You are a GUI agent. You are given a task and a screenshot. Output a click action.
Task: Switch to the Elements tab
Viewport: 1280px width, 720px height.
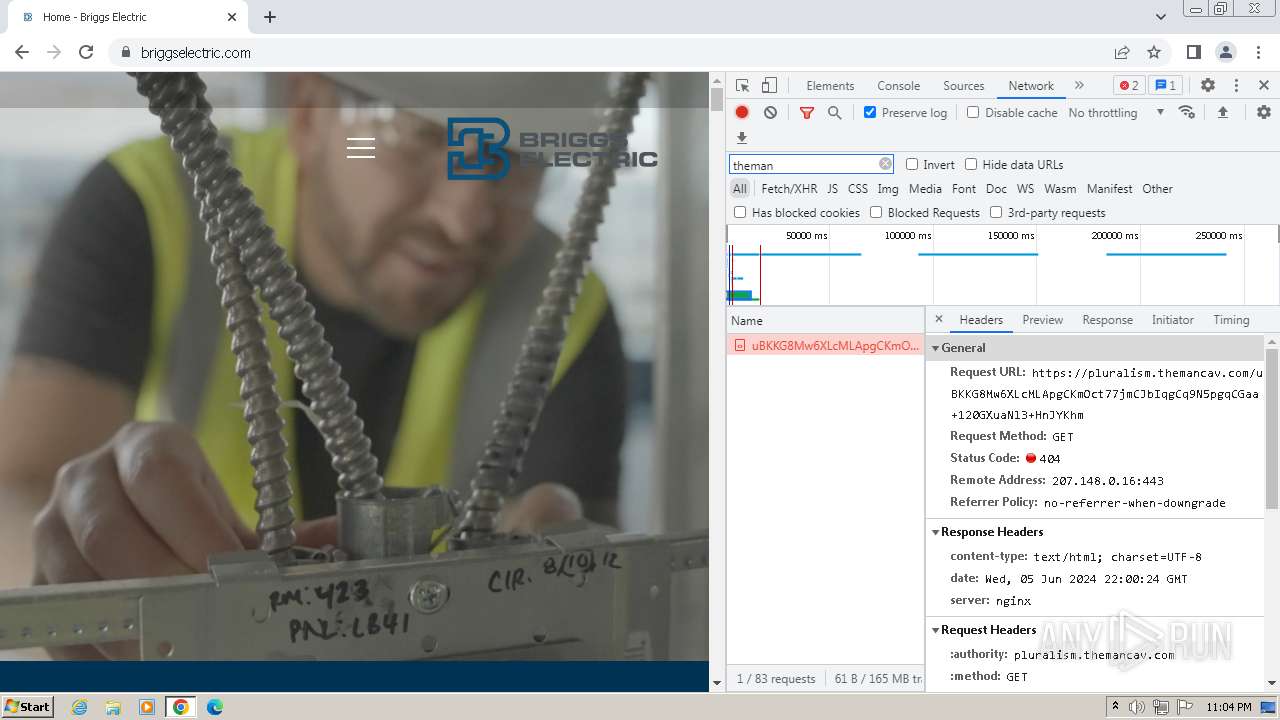click(830, 86)
